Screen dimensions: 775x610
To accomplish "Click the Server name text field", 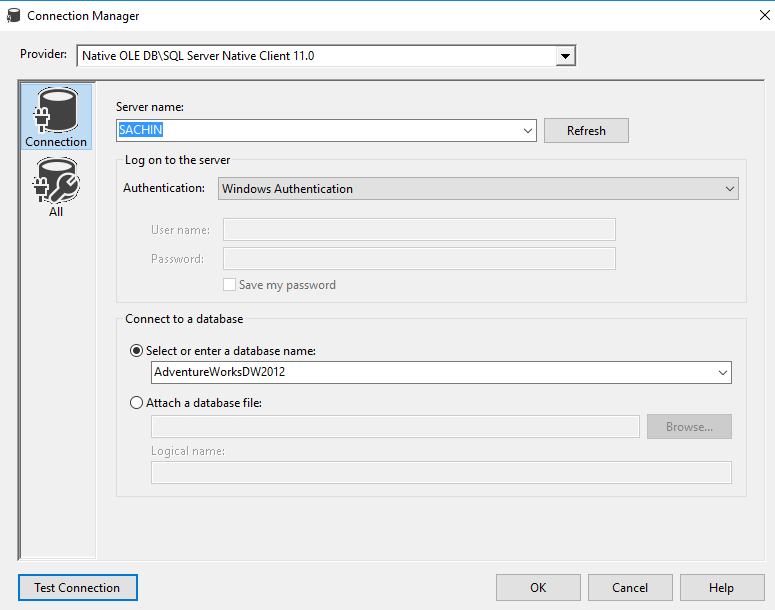I will [x=320, y=131].
